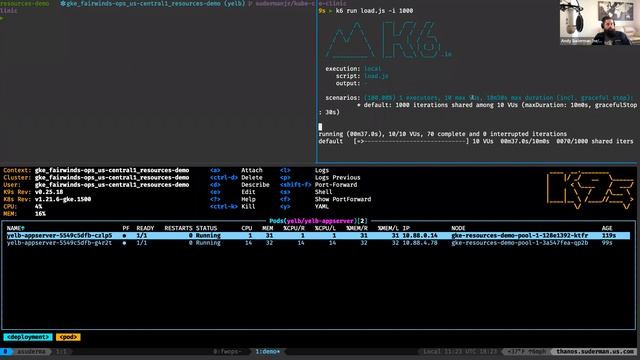Click the Cluster value in K9s header

point(112,178)
